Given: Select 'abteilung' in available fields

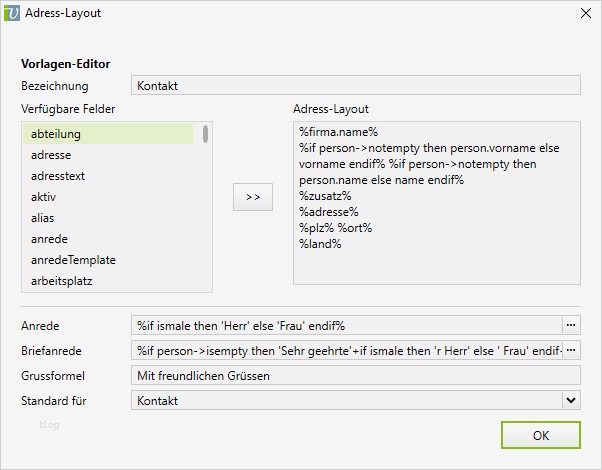Looking at the screenshot, I should (x=108, y=134).
